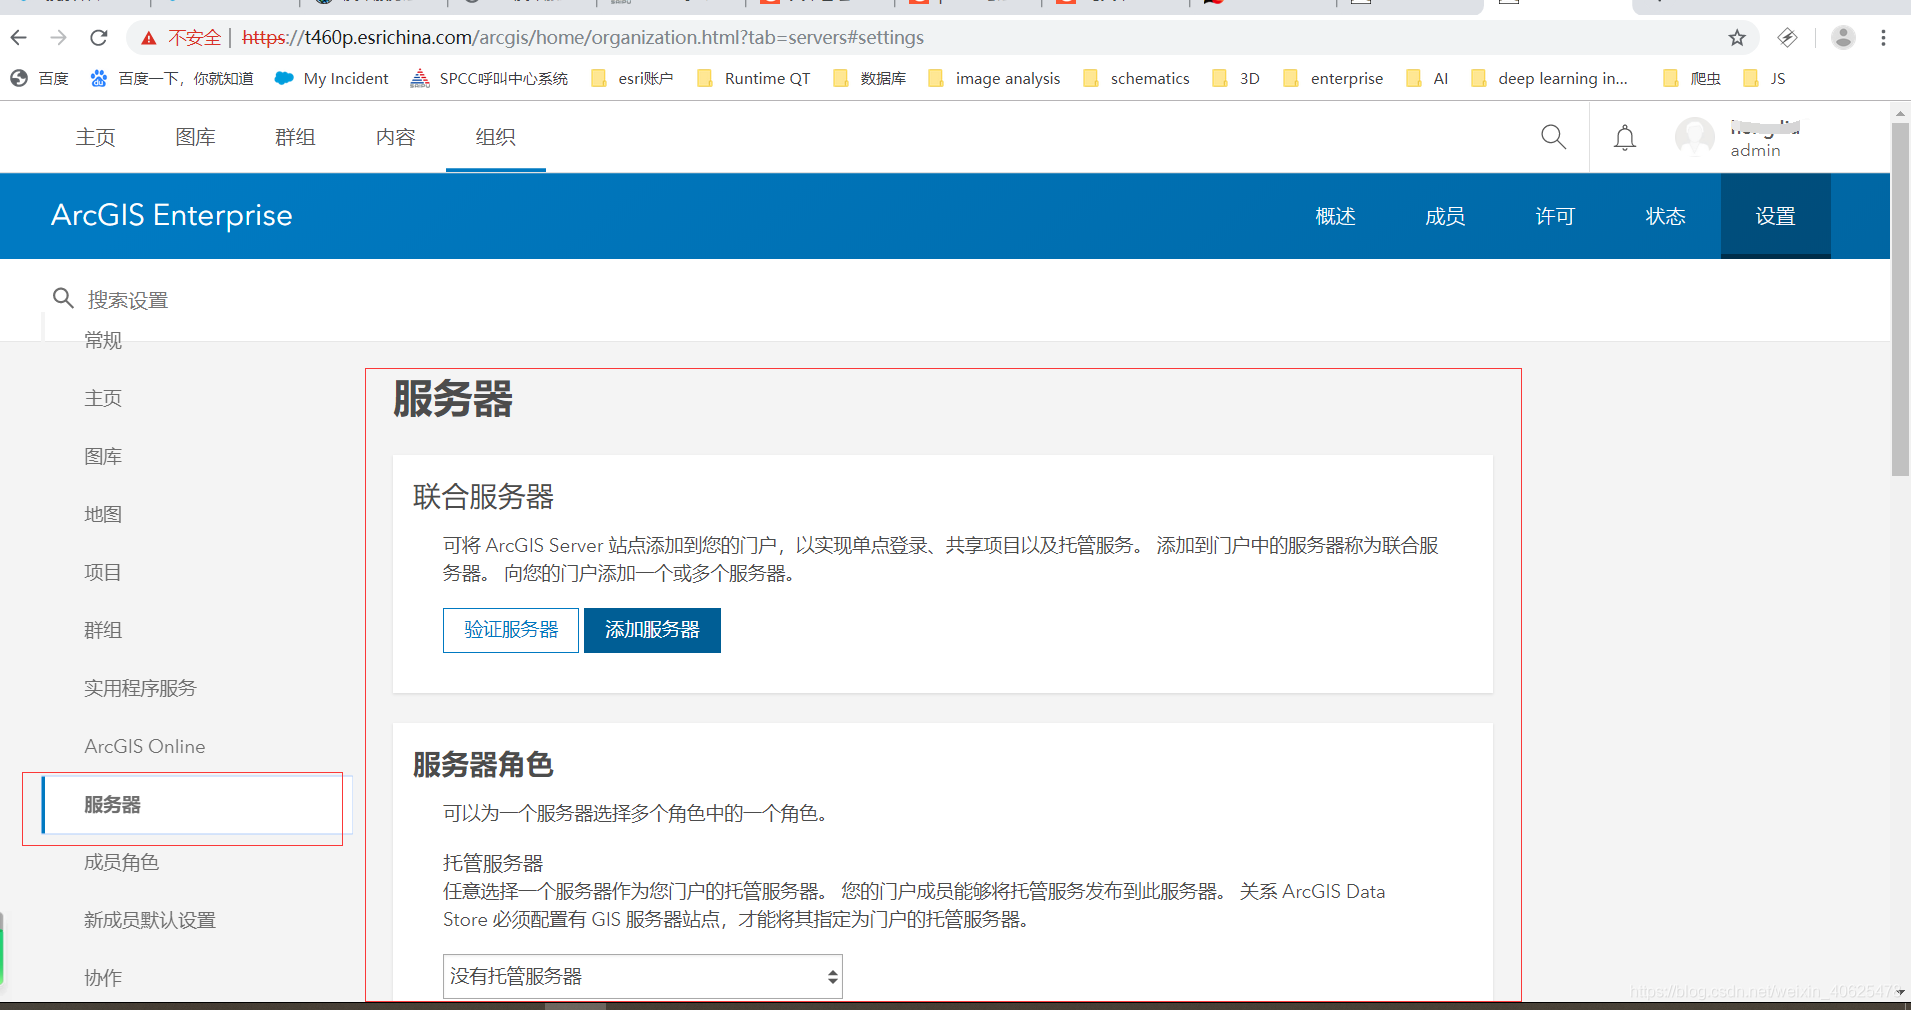
Task: Click the page vertical scrollbar
Action: pos(1900,300)
